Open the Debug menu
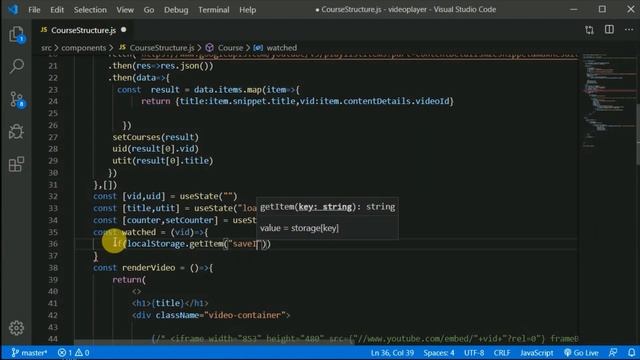640x360 pixels. point(176,9)
